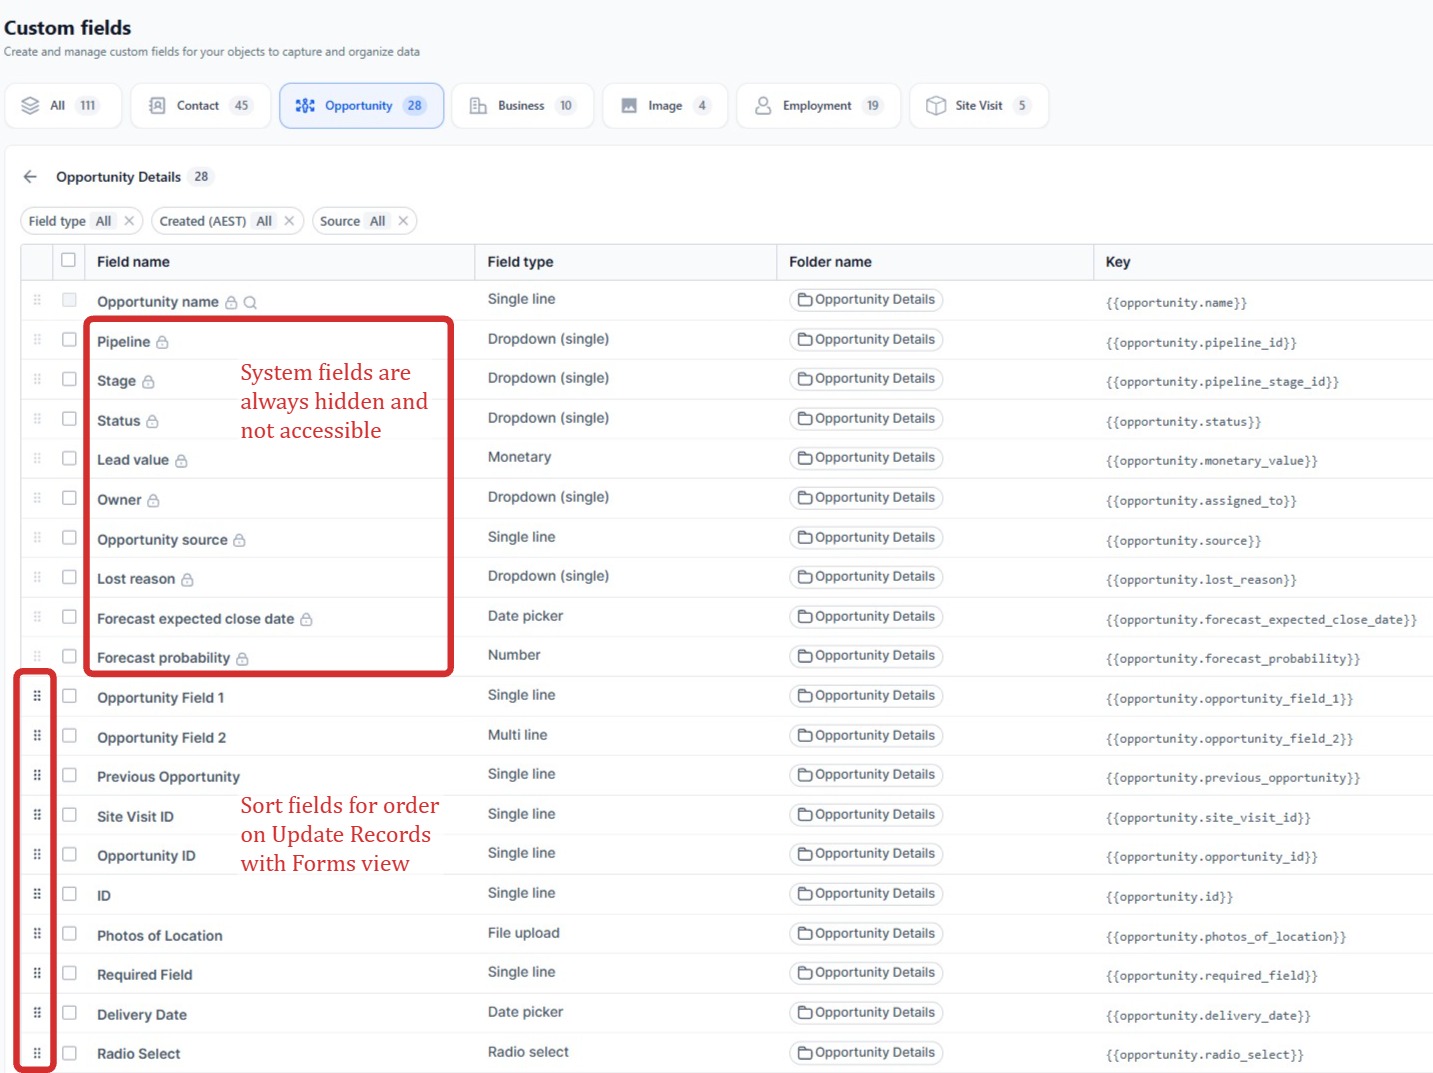Viewport: 1433px width, 1073px height.
Task: Click the Opportunity Details folder tag for Pipeline
Action: pyautogui.click(x=866, y=340)
